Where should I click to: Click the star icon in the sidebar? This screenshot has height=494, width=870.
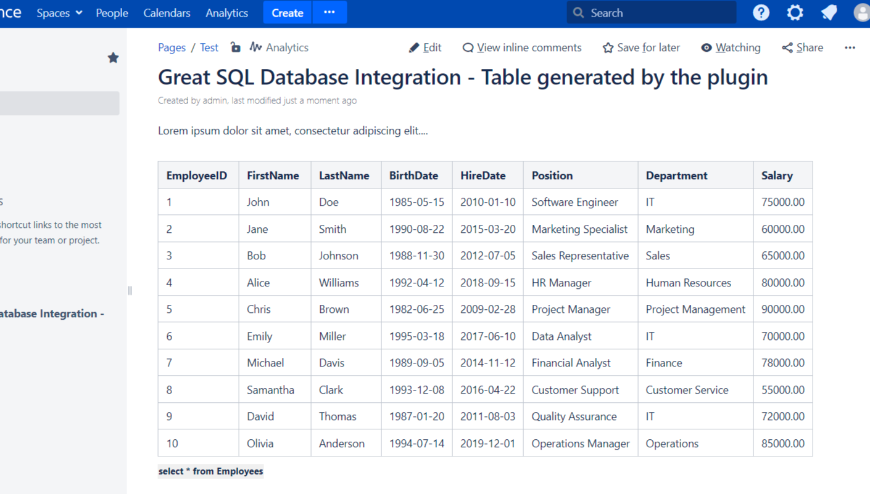(x=113, y=58)
